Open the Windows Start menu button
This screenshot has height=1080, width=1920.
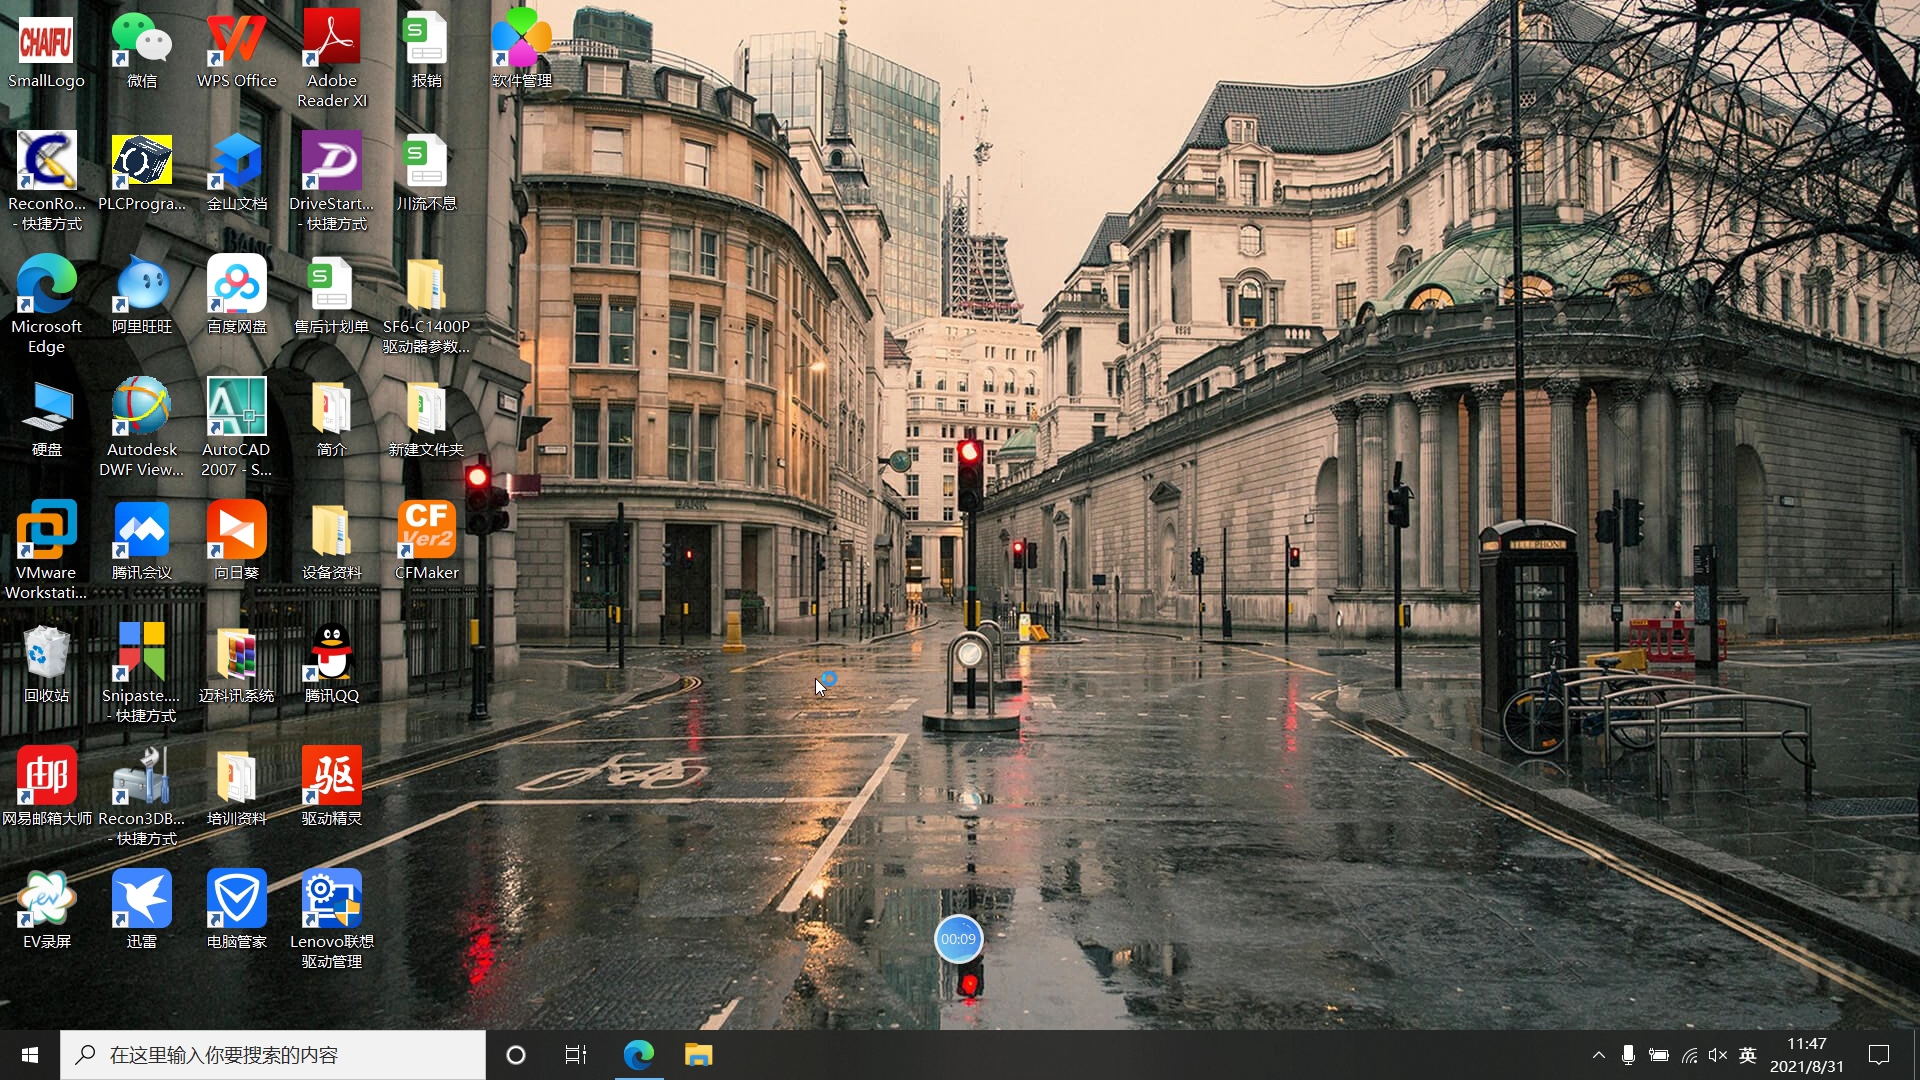(x=30, y=1055)
